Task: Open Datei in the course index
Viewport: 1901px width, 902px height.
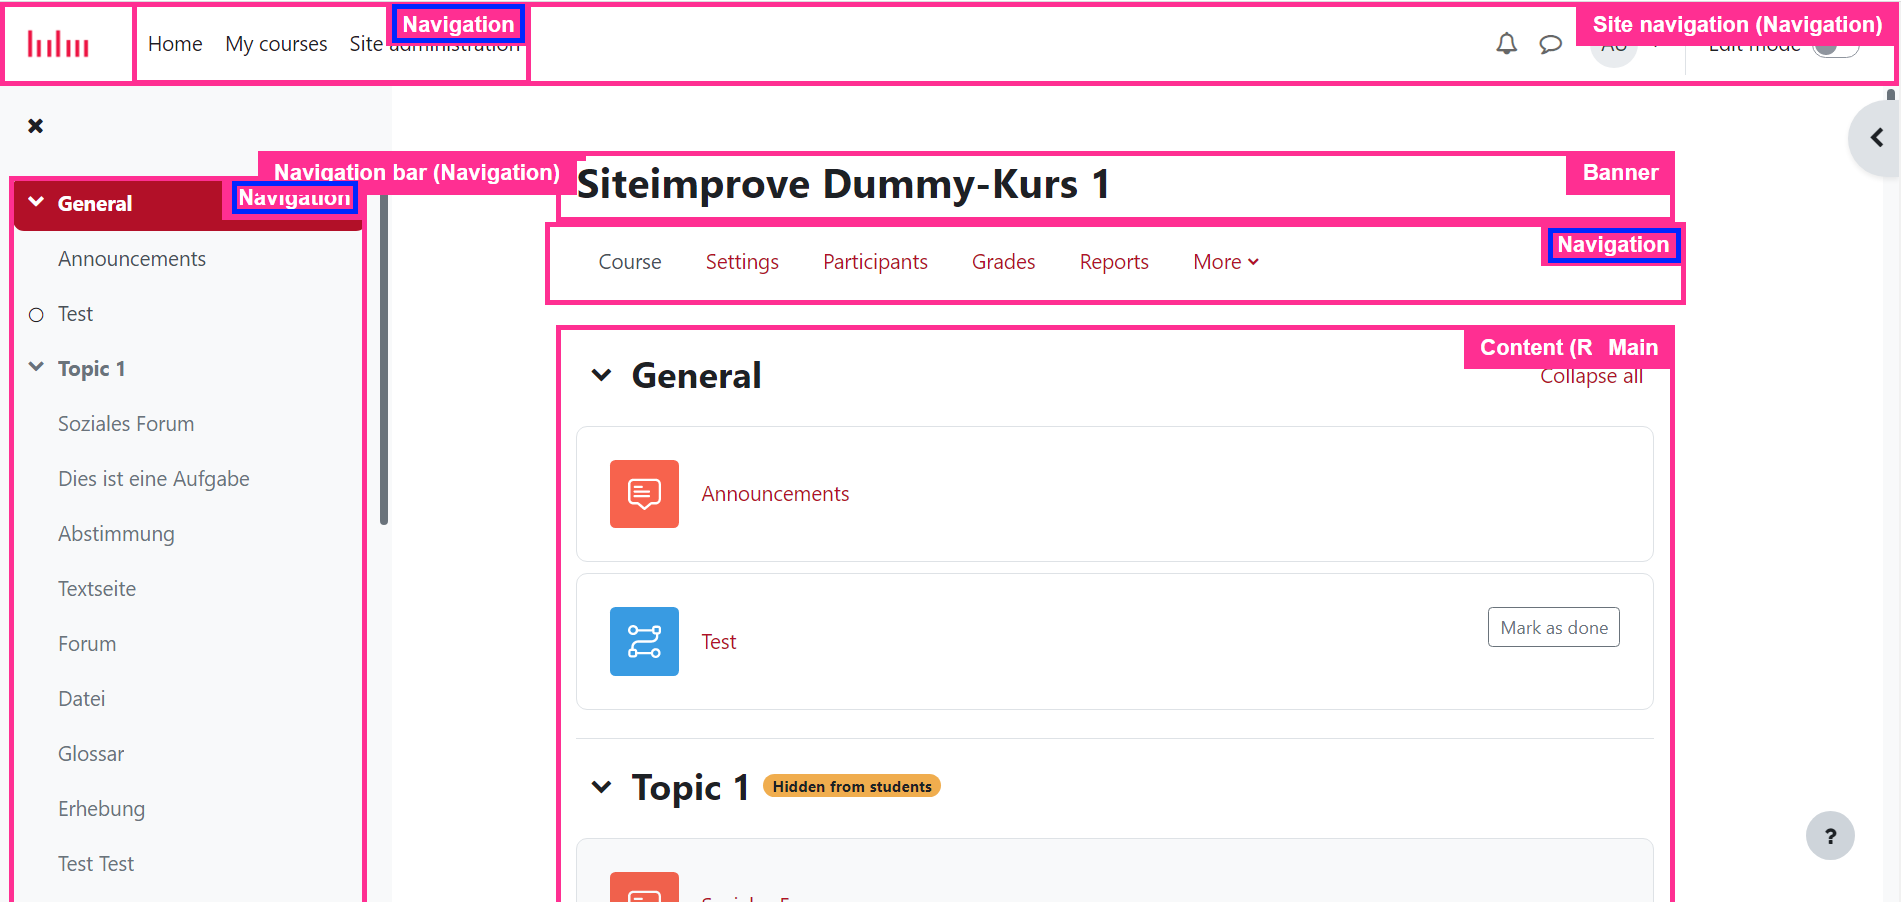Action: 82,699
